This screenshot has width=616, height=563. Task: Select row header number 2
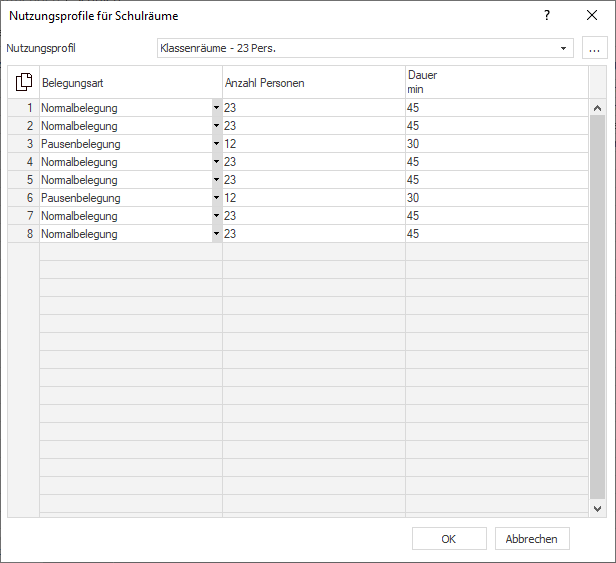pyautogui.click(x=24, y=126)
